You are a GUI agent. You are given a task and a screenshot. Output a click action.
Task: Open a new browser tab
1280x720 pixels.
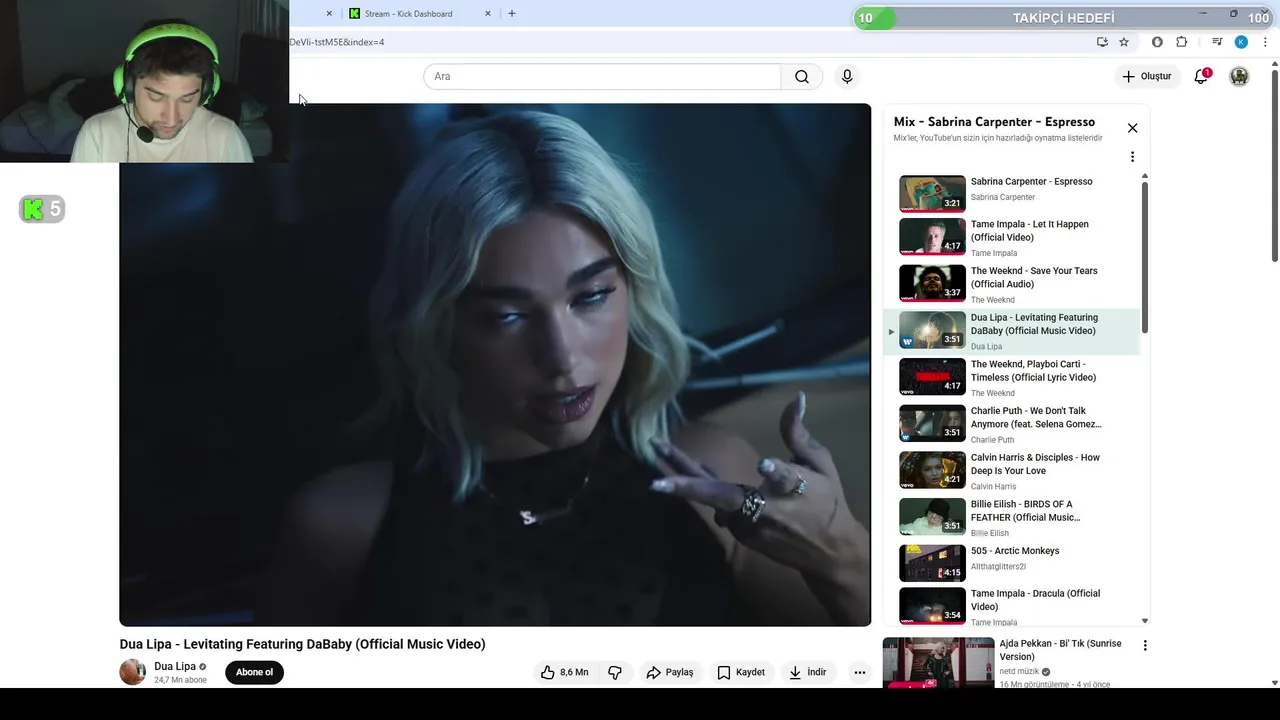(512, 14)
